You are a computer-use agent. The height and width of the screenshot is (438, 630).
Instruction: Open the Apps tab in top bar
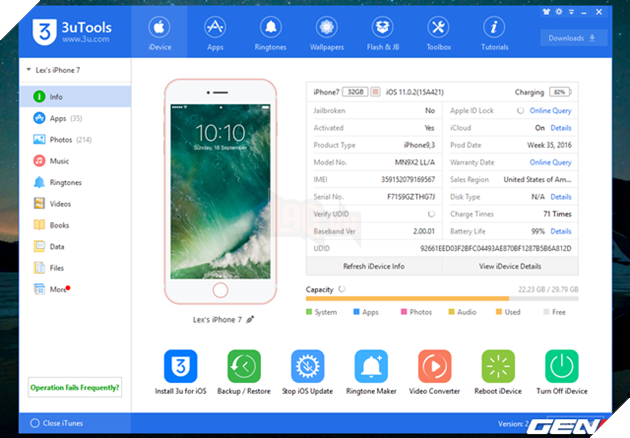(x=215, y=34)
